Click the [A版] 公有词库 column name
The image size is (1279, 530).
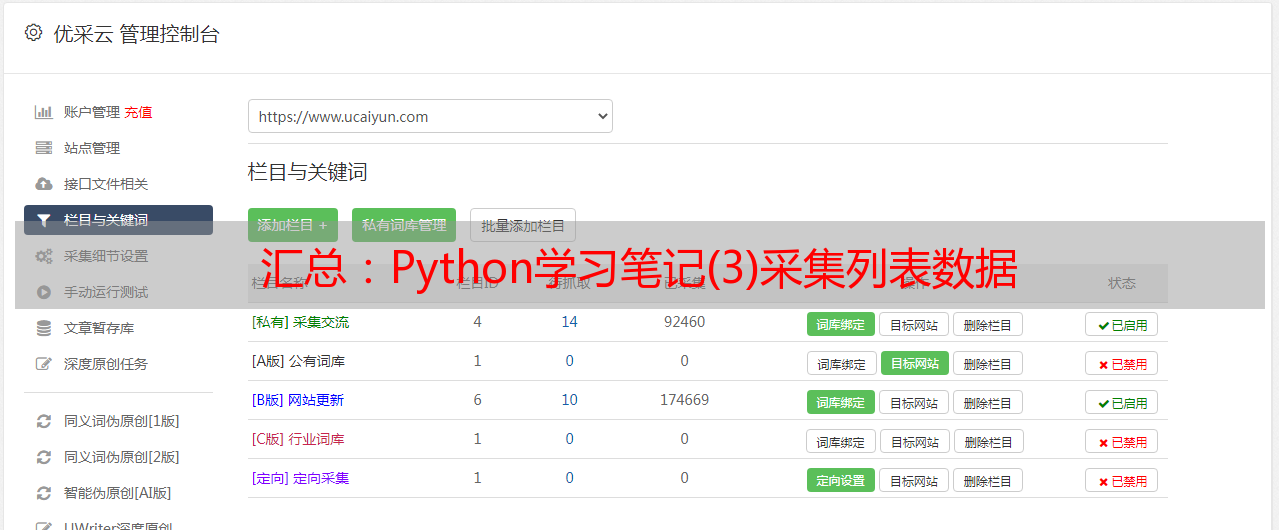[x=298, y=361]
